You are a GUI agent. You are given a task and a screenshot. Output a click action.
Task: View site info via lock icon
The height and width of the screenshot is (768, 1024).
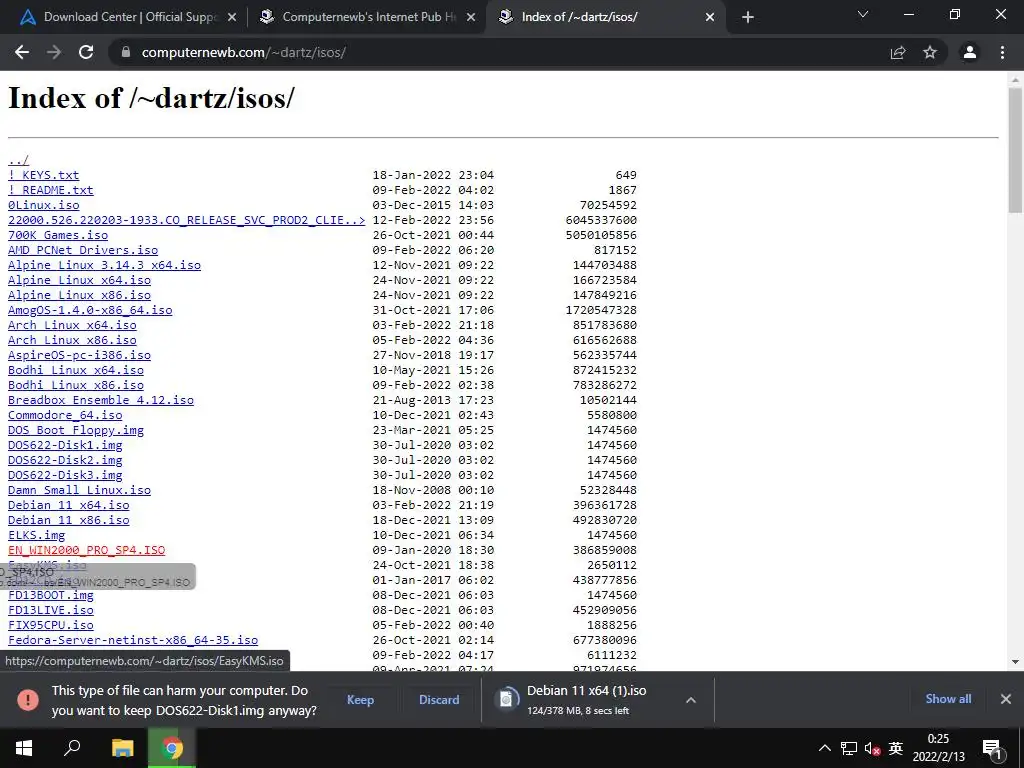click(126, 52)
